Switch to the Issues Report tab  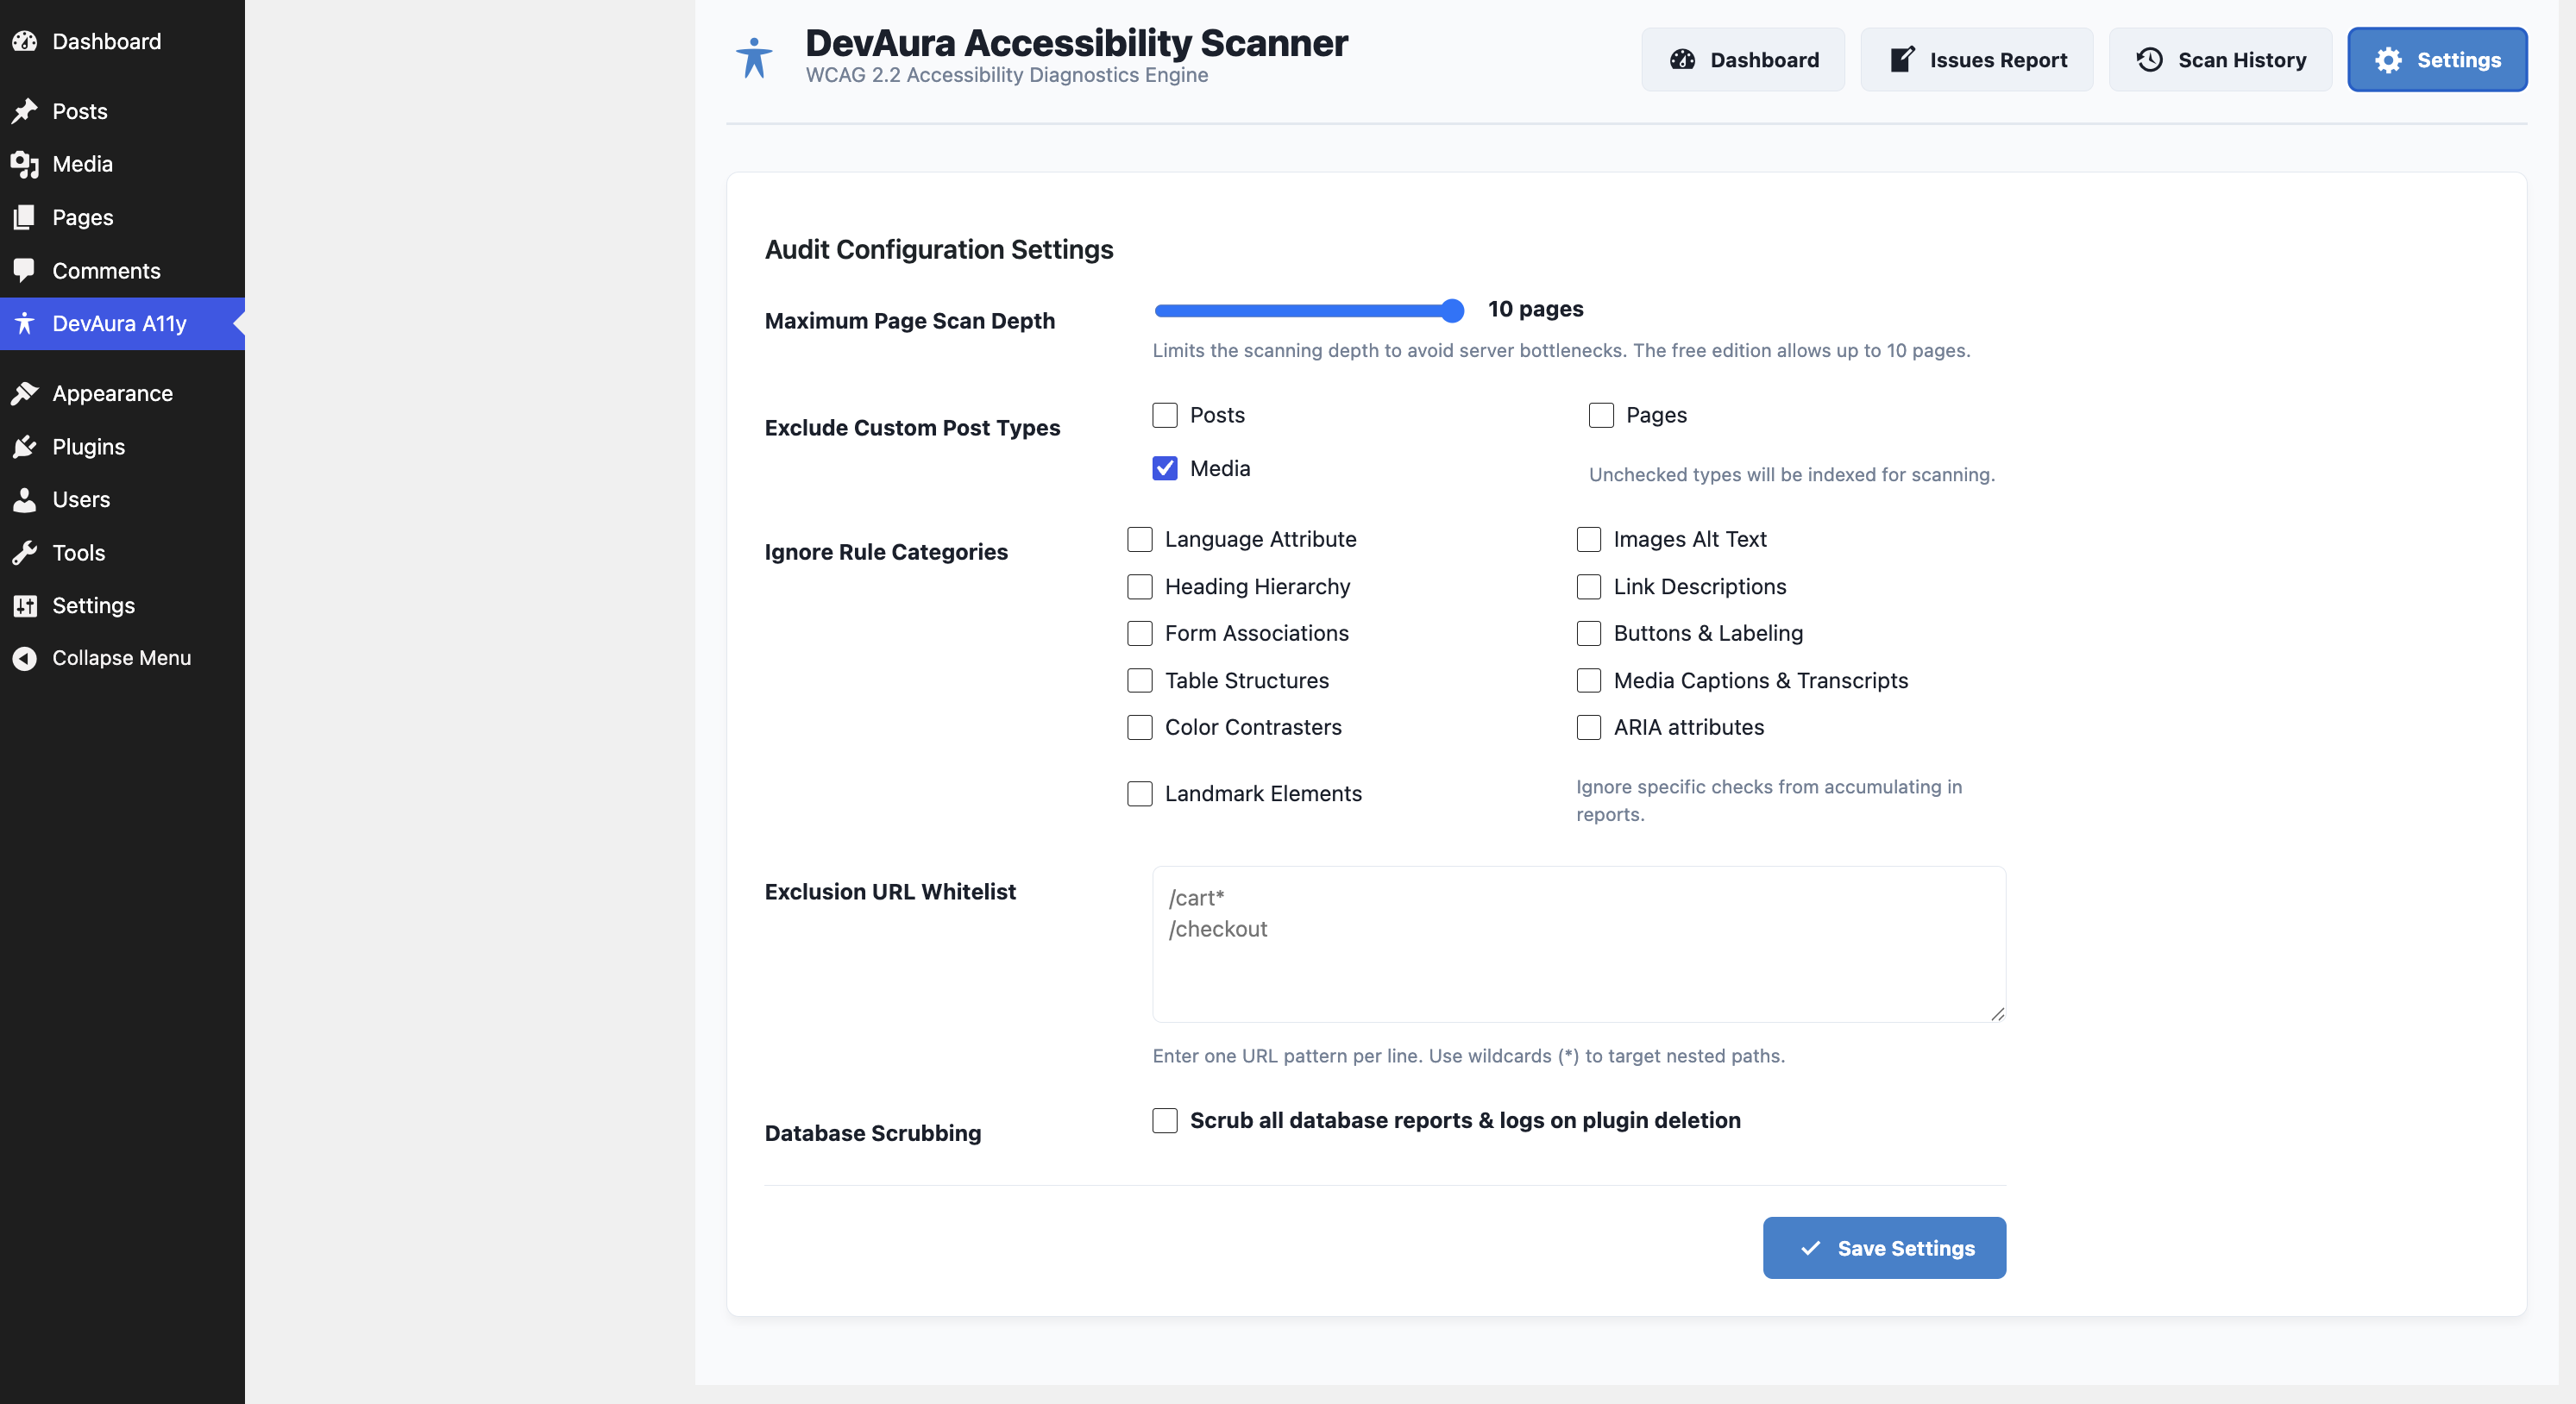(x=1976, y=60)
